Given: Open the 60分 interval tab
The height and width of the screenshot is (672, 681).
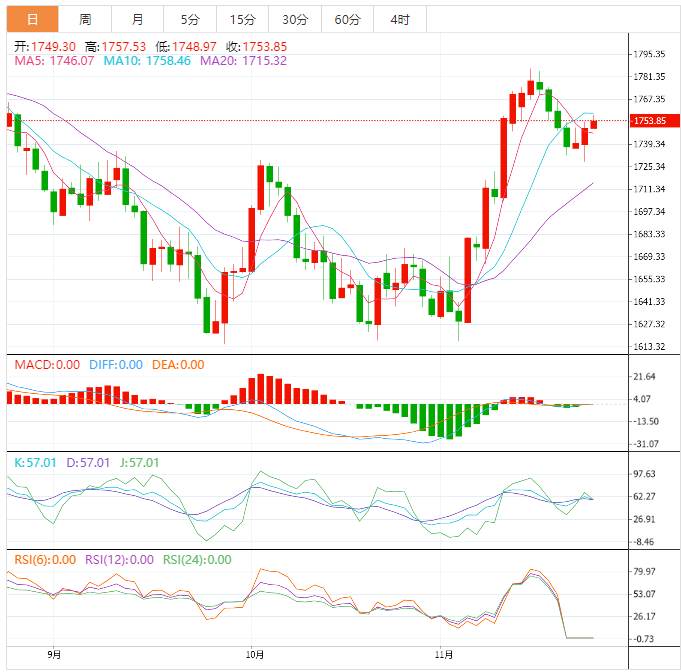Looking at the screenshot, I should click(x=347, y=19).
